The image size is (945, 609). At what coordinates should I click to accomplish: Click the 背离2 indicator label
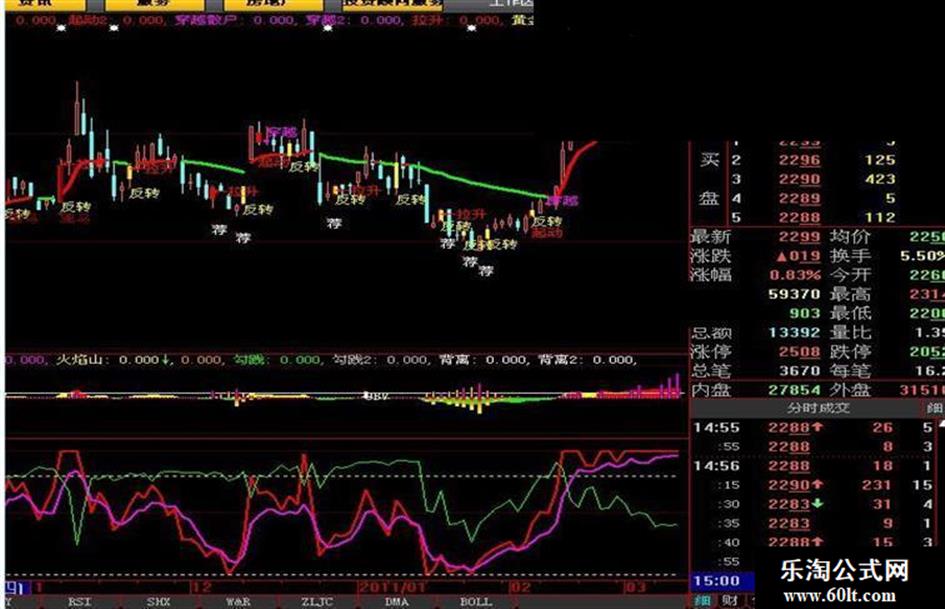tap(559, 360)
